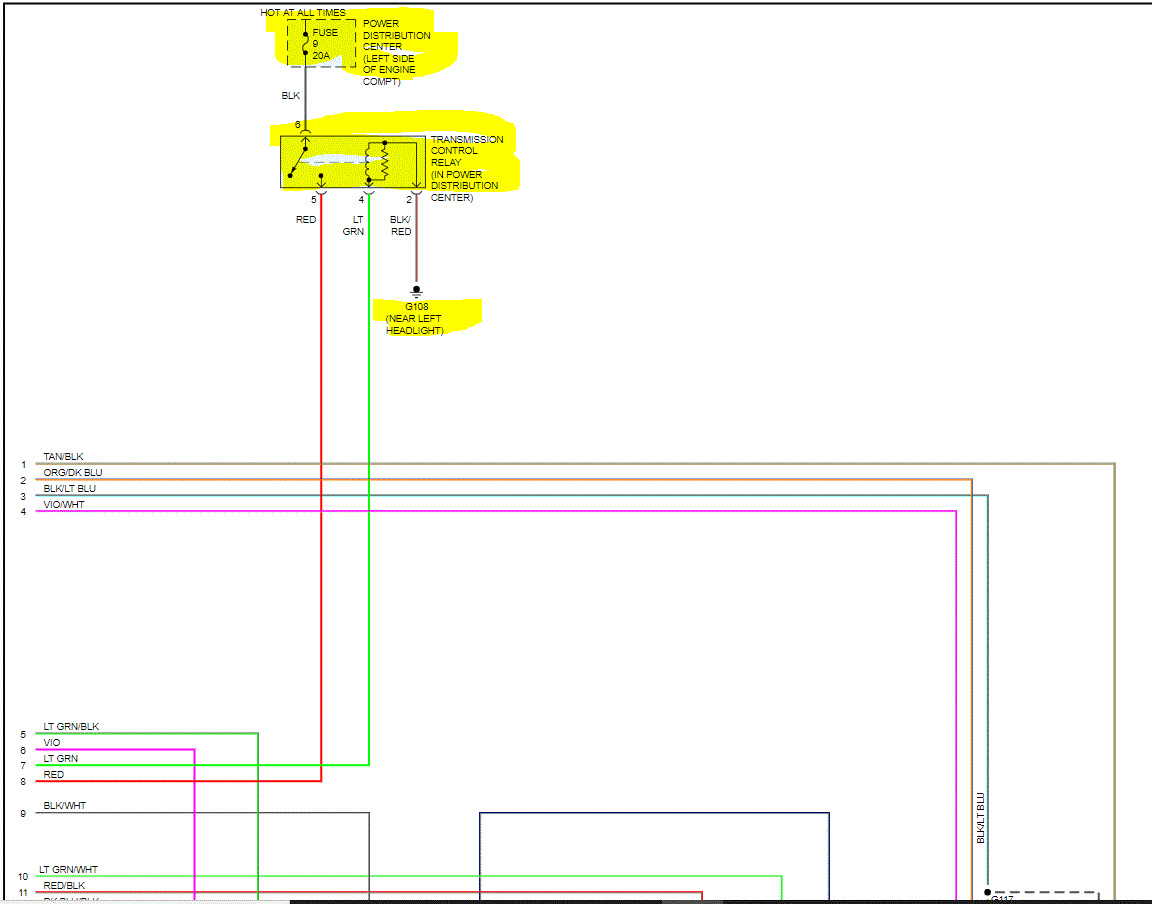The width and height of the screenshot is (1152, 904).
Task: Click the TRANSMISSION CONTROL RELAY label
Action: click(x=467, y=168)
